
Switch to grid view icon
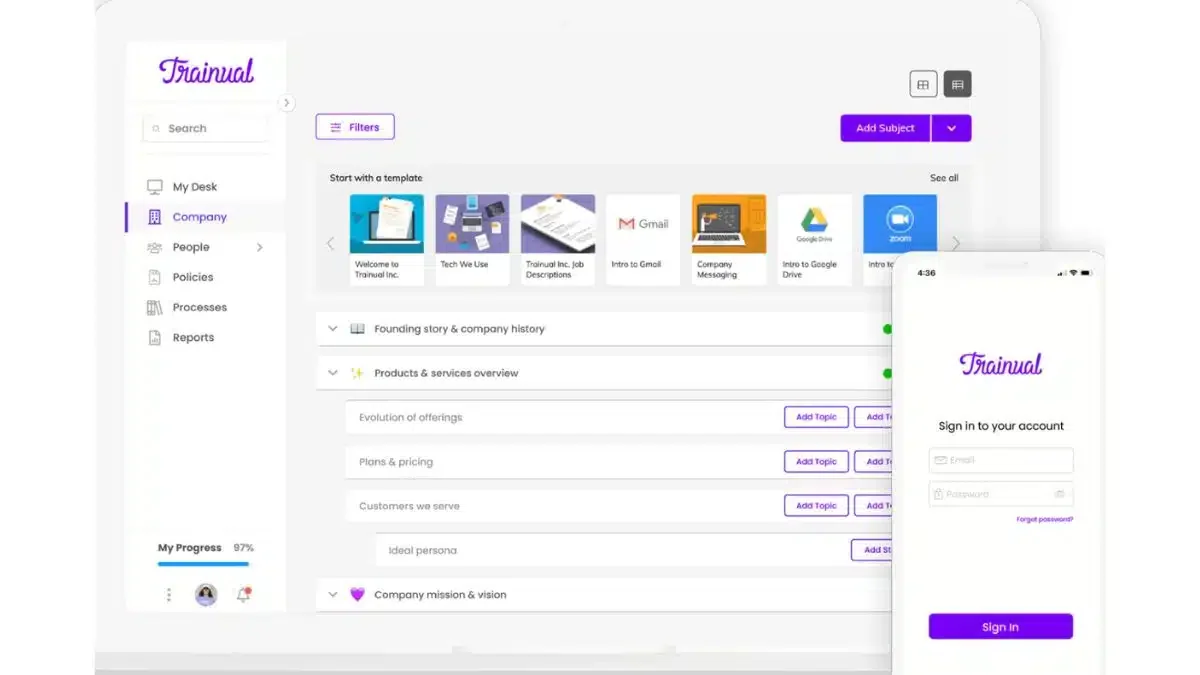click(x=923, y=85)
